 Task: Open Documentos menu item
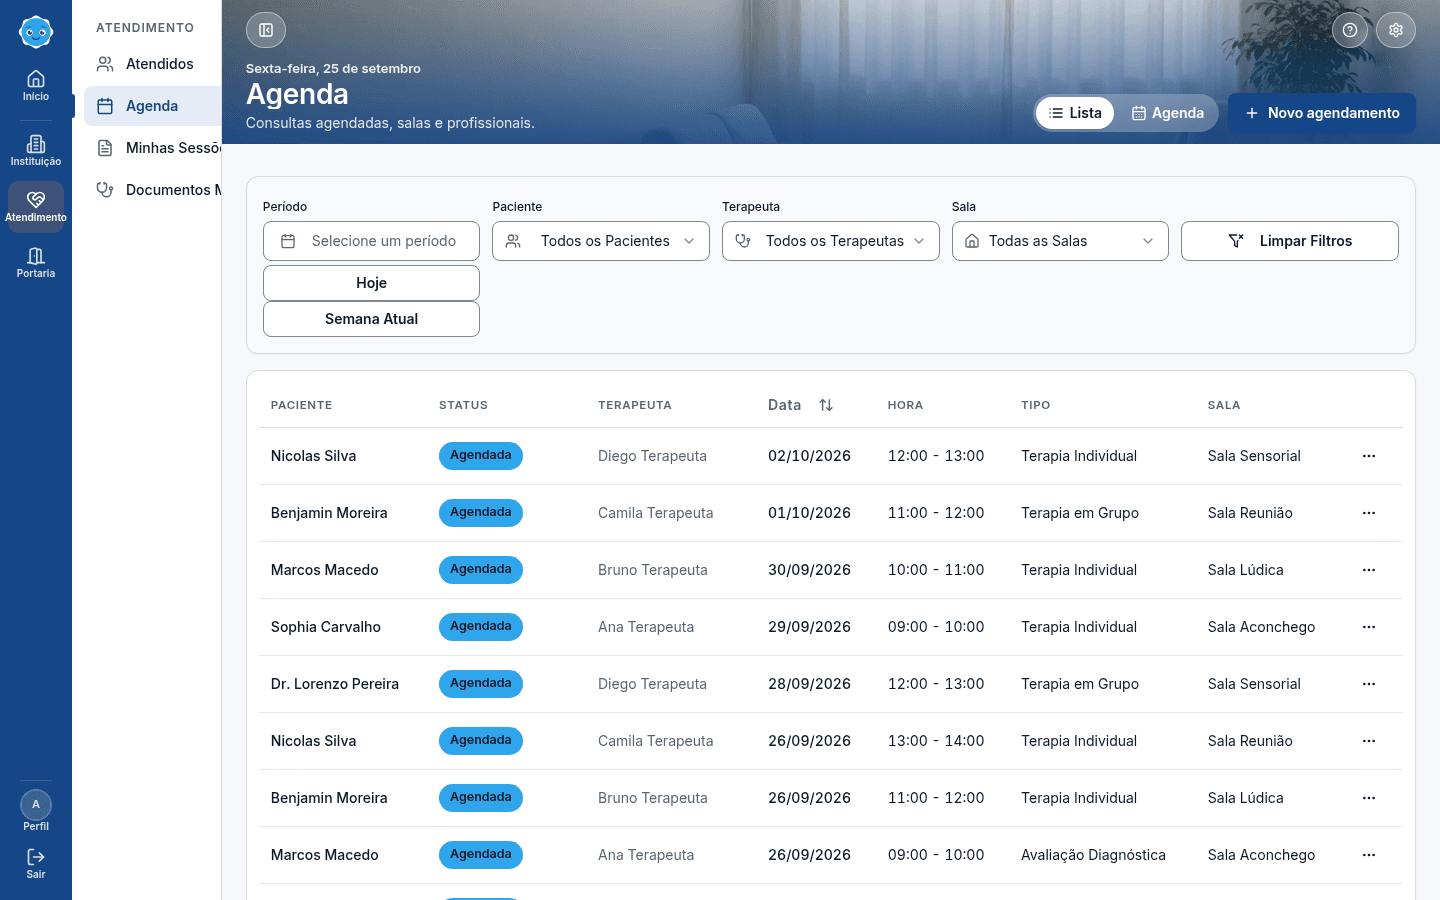pyautogui.click(x=153, y=190)
